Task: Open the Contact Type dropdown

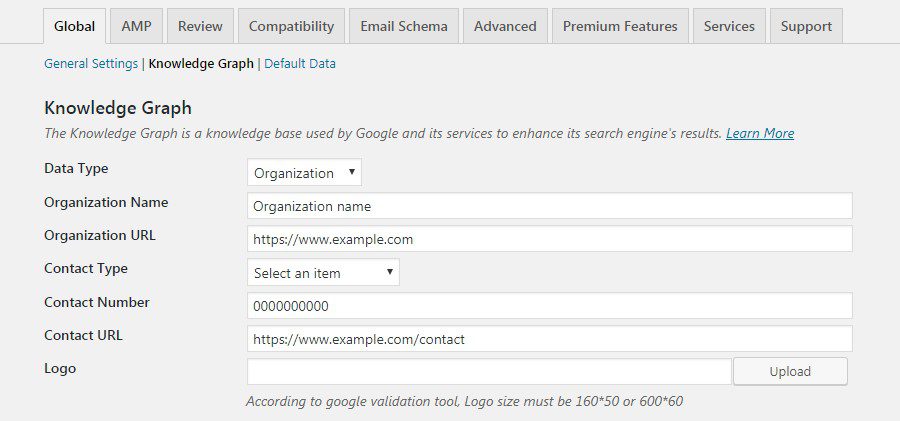Action: (323, 273)
